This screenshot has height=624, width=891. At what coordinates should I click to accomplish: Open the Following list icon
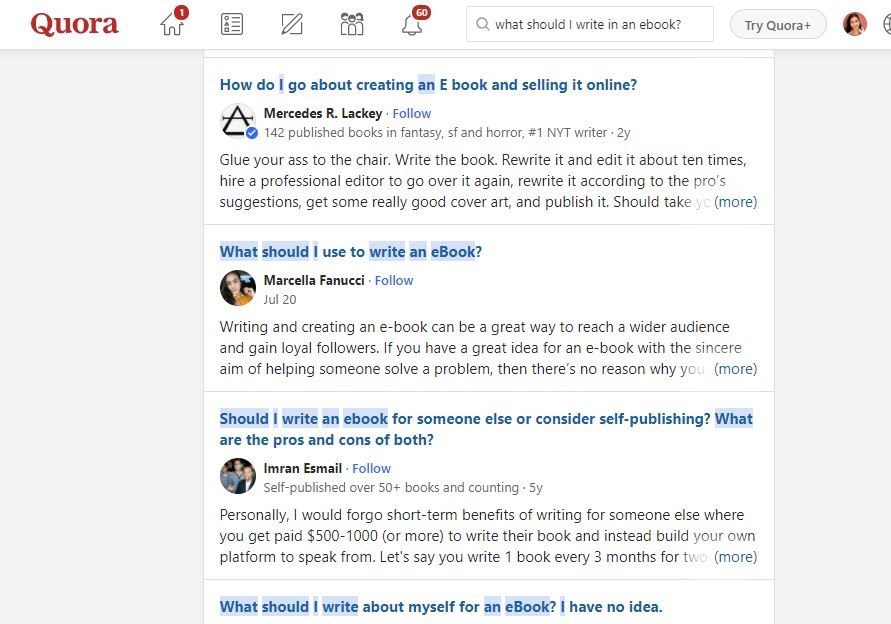[x=232, y=24]
